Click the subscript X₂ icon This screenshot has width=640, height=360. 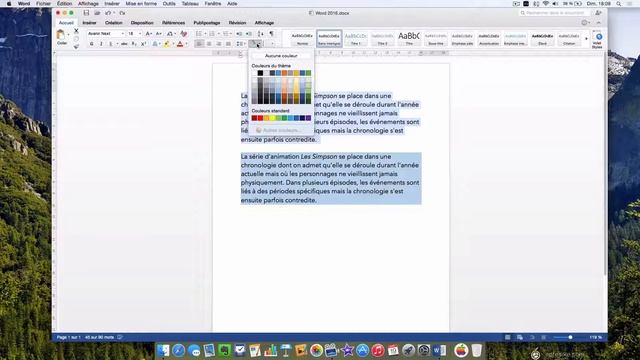[134, 44]
